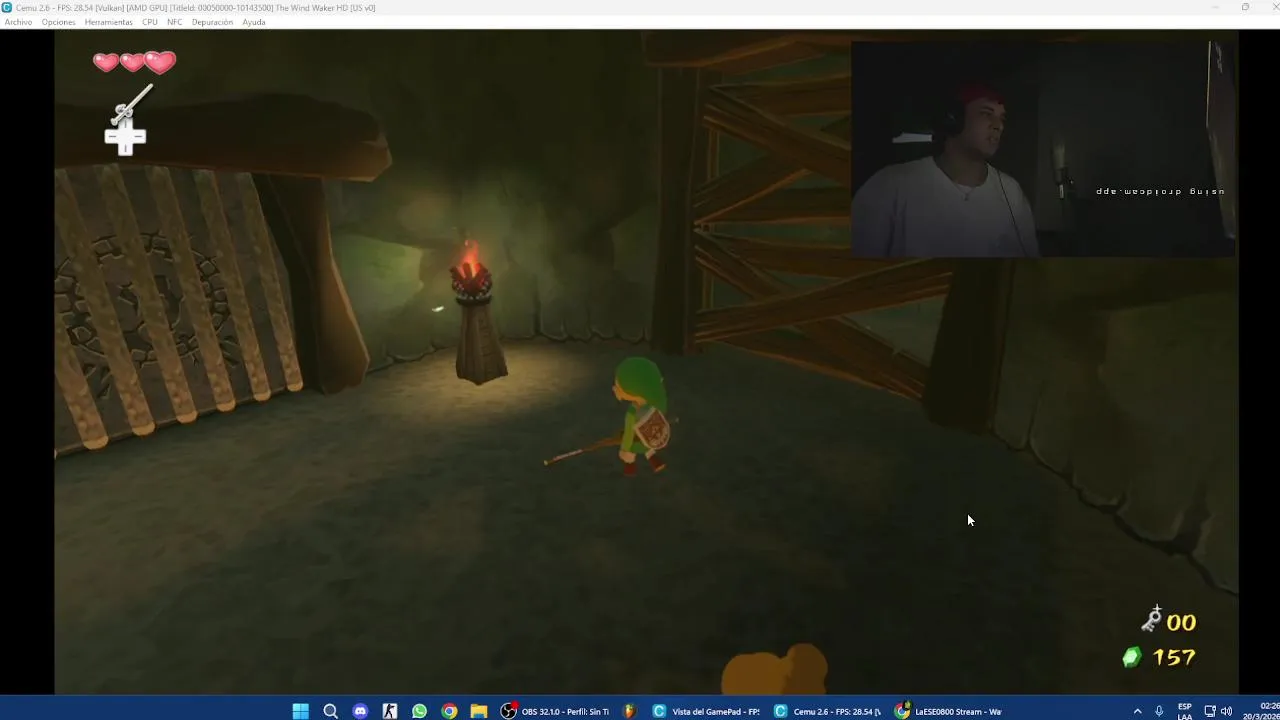Switch to Vista del GamePad window
Screen dimensions: 1280x720
click(x=706, y=711)
